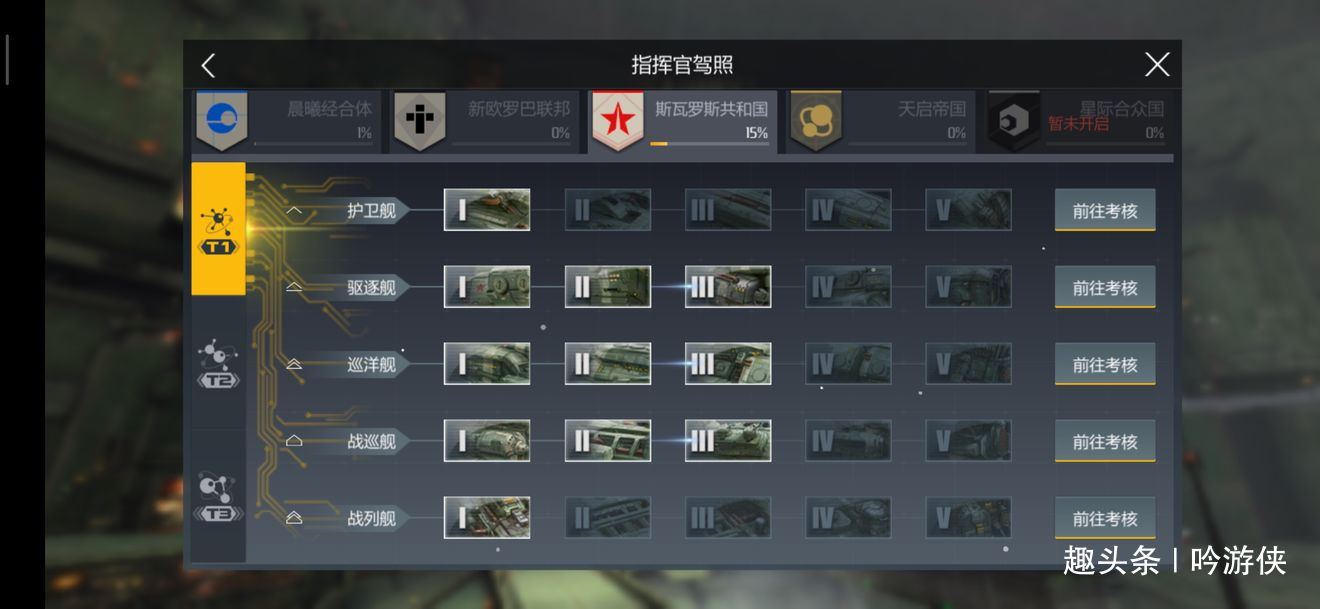The height and width of the screenshot is (609, 1320).
Task: Click the 新欧罗巴联邦 cross emblem
Action: tap(419, 120)
